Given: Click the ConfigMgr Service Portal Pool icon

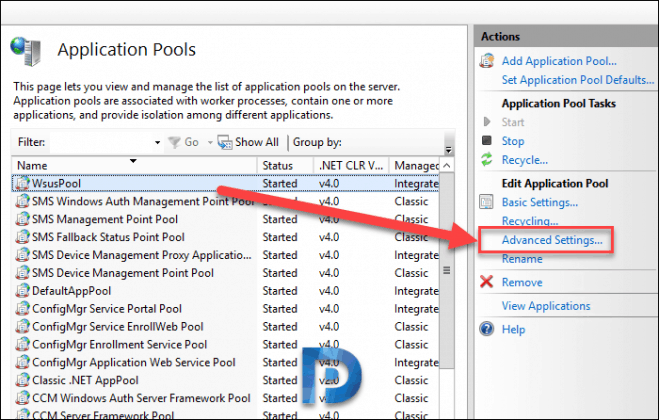Looking at the screenshot, I should (x=22, y=309).
